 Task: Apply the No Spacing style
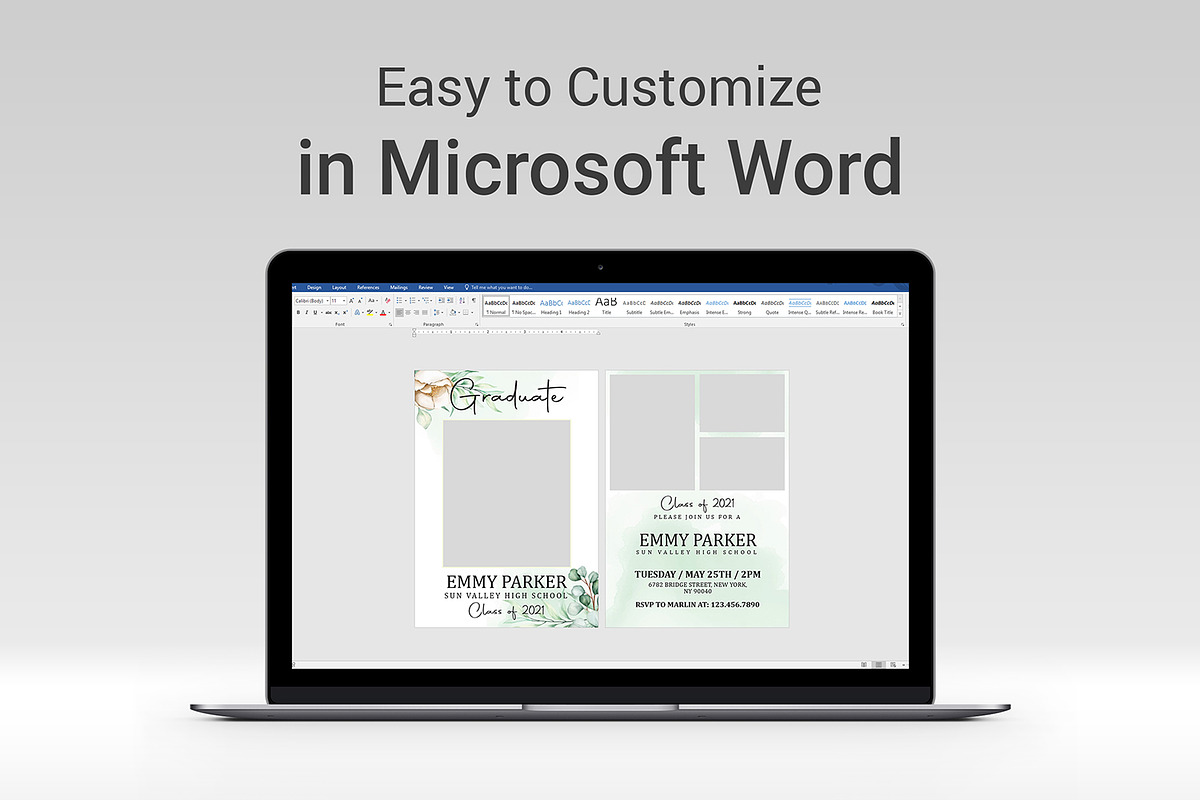524,307
